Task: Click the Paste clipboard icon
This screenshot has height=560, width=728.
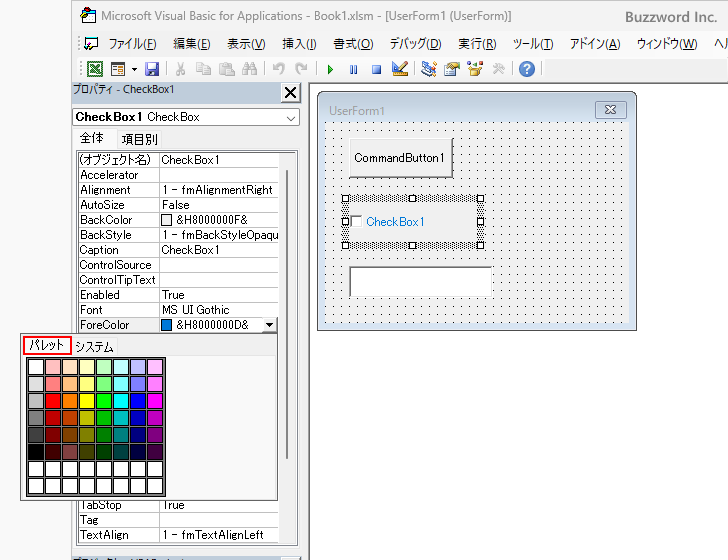Action: click(226, 69)
